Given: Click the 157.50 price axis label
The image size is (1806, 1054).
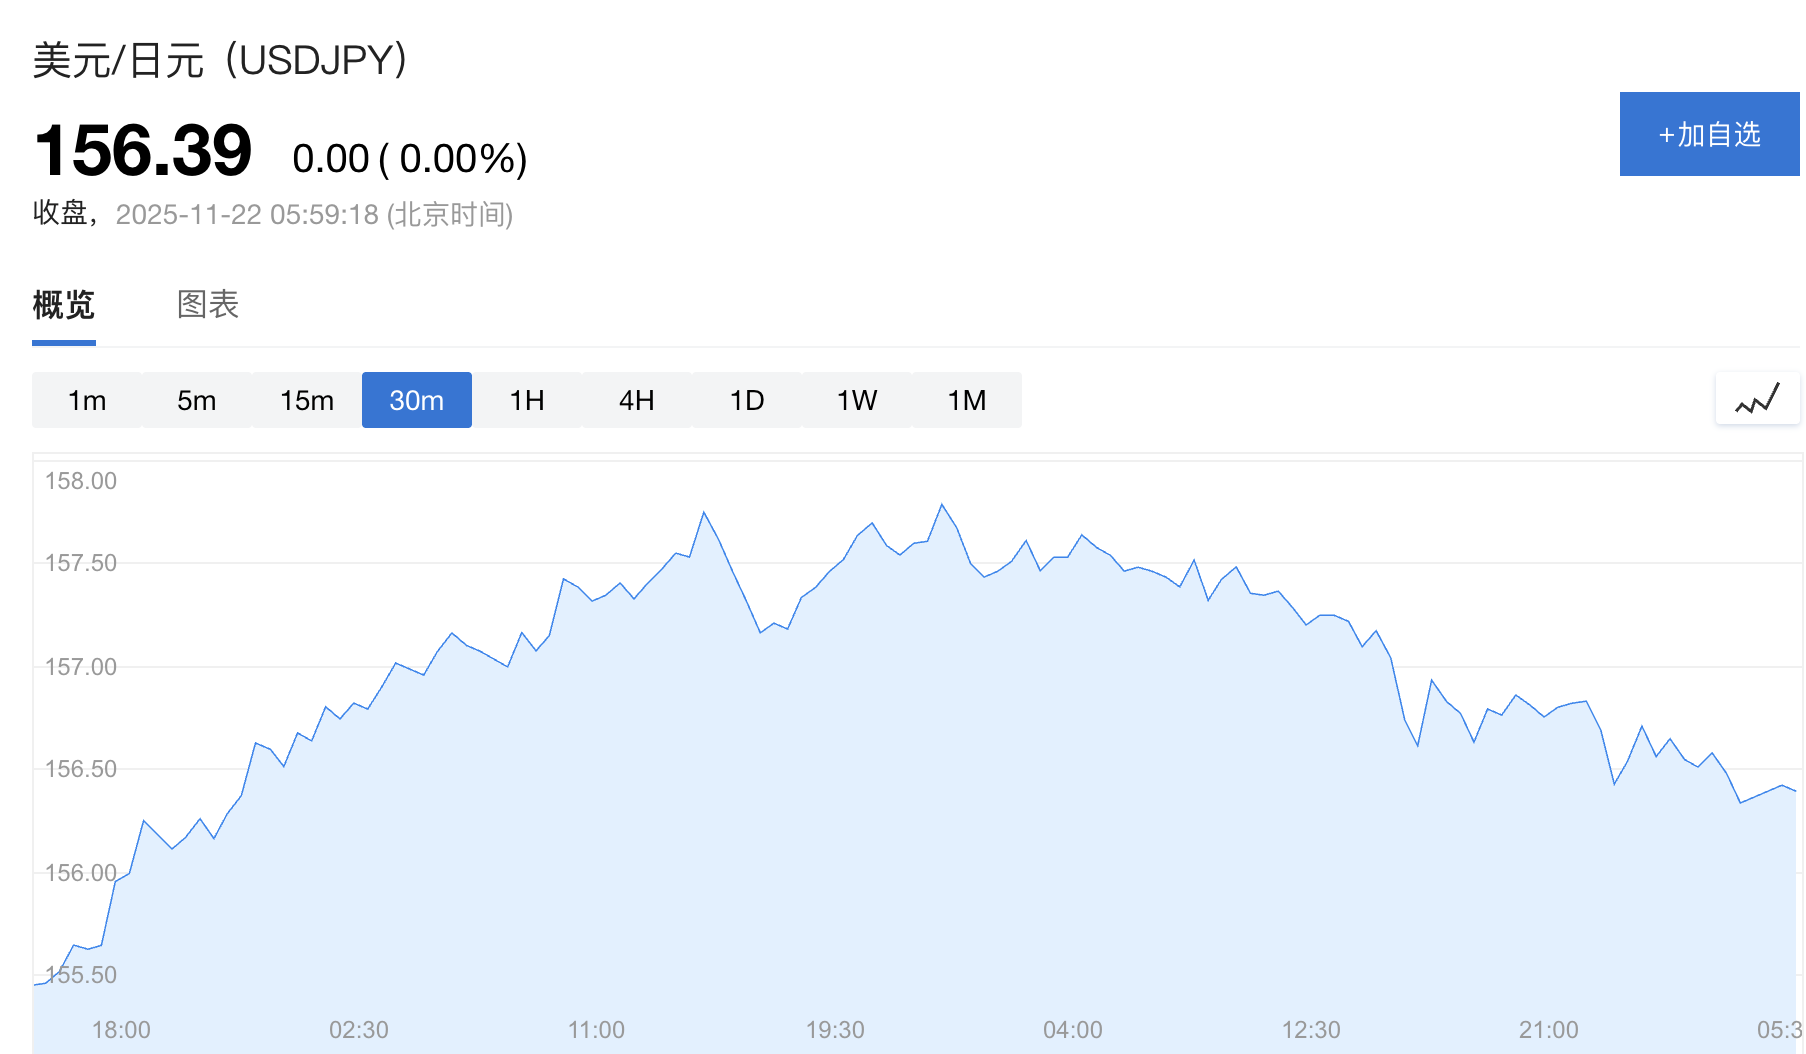Looking at the screenshot, I should coord(81,563).
